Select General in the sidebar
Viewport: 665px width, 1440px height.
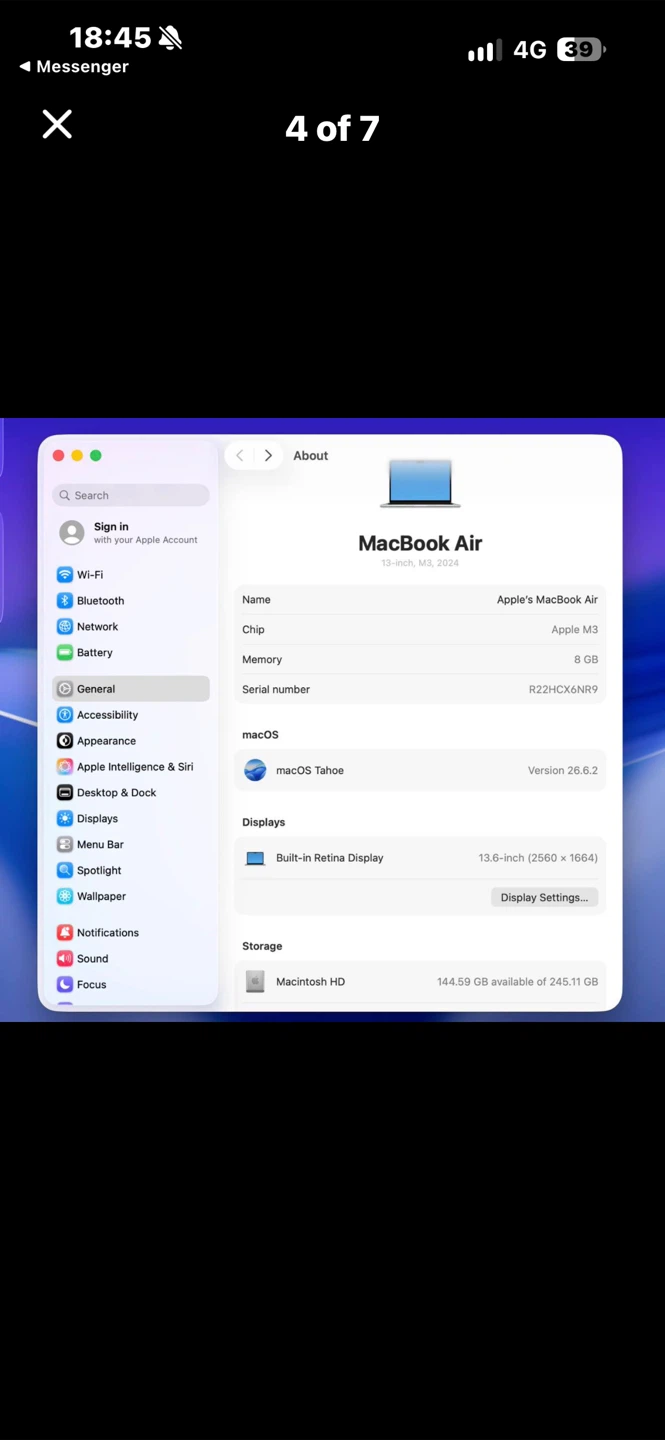point(131,689)
